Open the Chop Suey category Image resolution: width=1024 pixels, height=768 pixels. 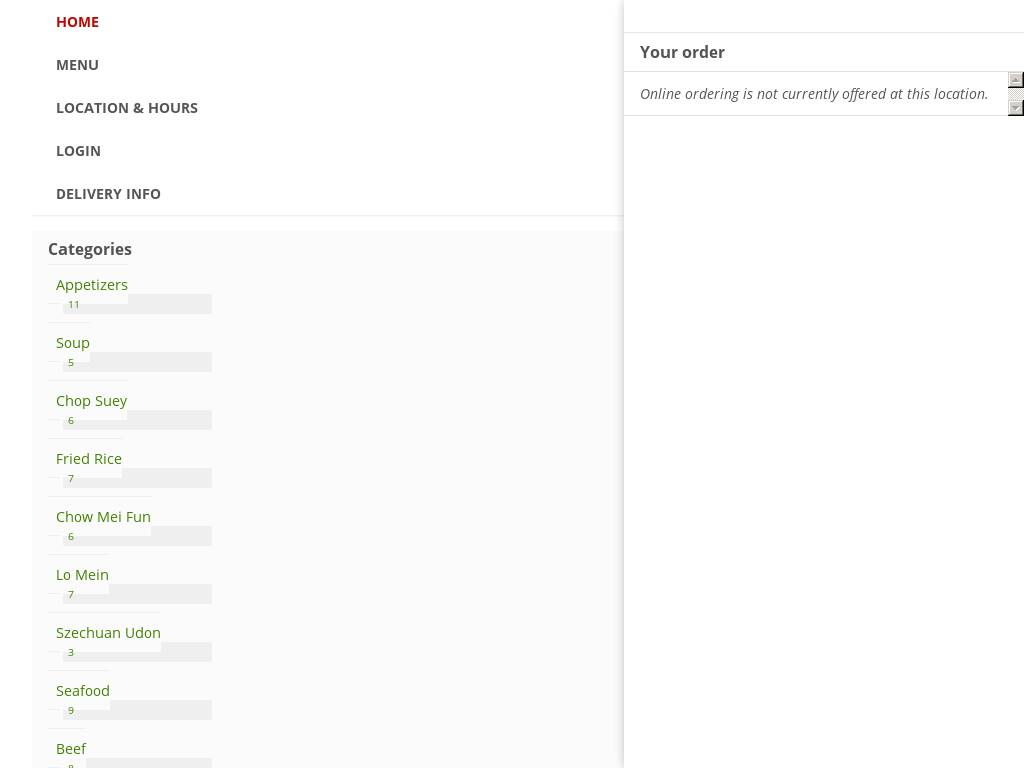91,401
